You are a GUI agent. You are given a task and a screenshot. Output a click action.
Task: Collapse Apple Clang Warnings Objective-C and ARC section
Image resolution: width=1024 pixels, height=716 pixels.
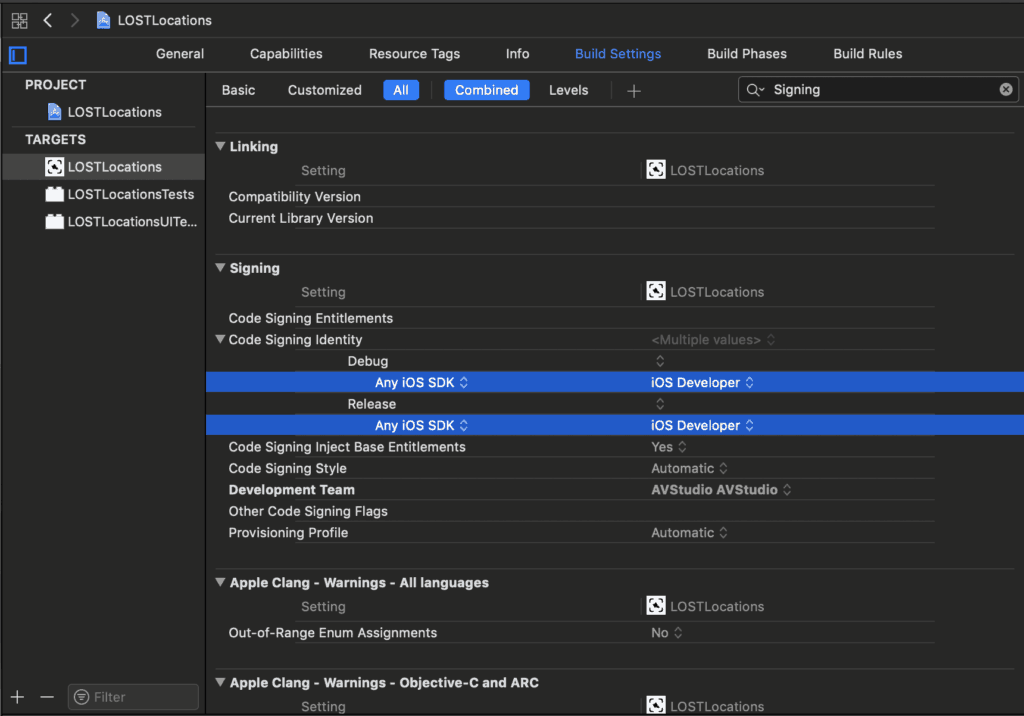click(x=220, y=682)
